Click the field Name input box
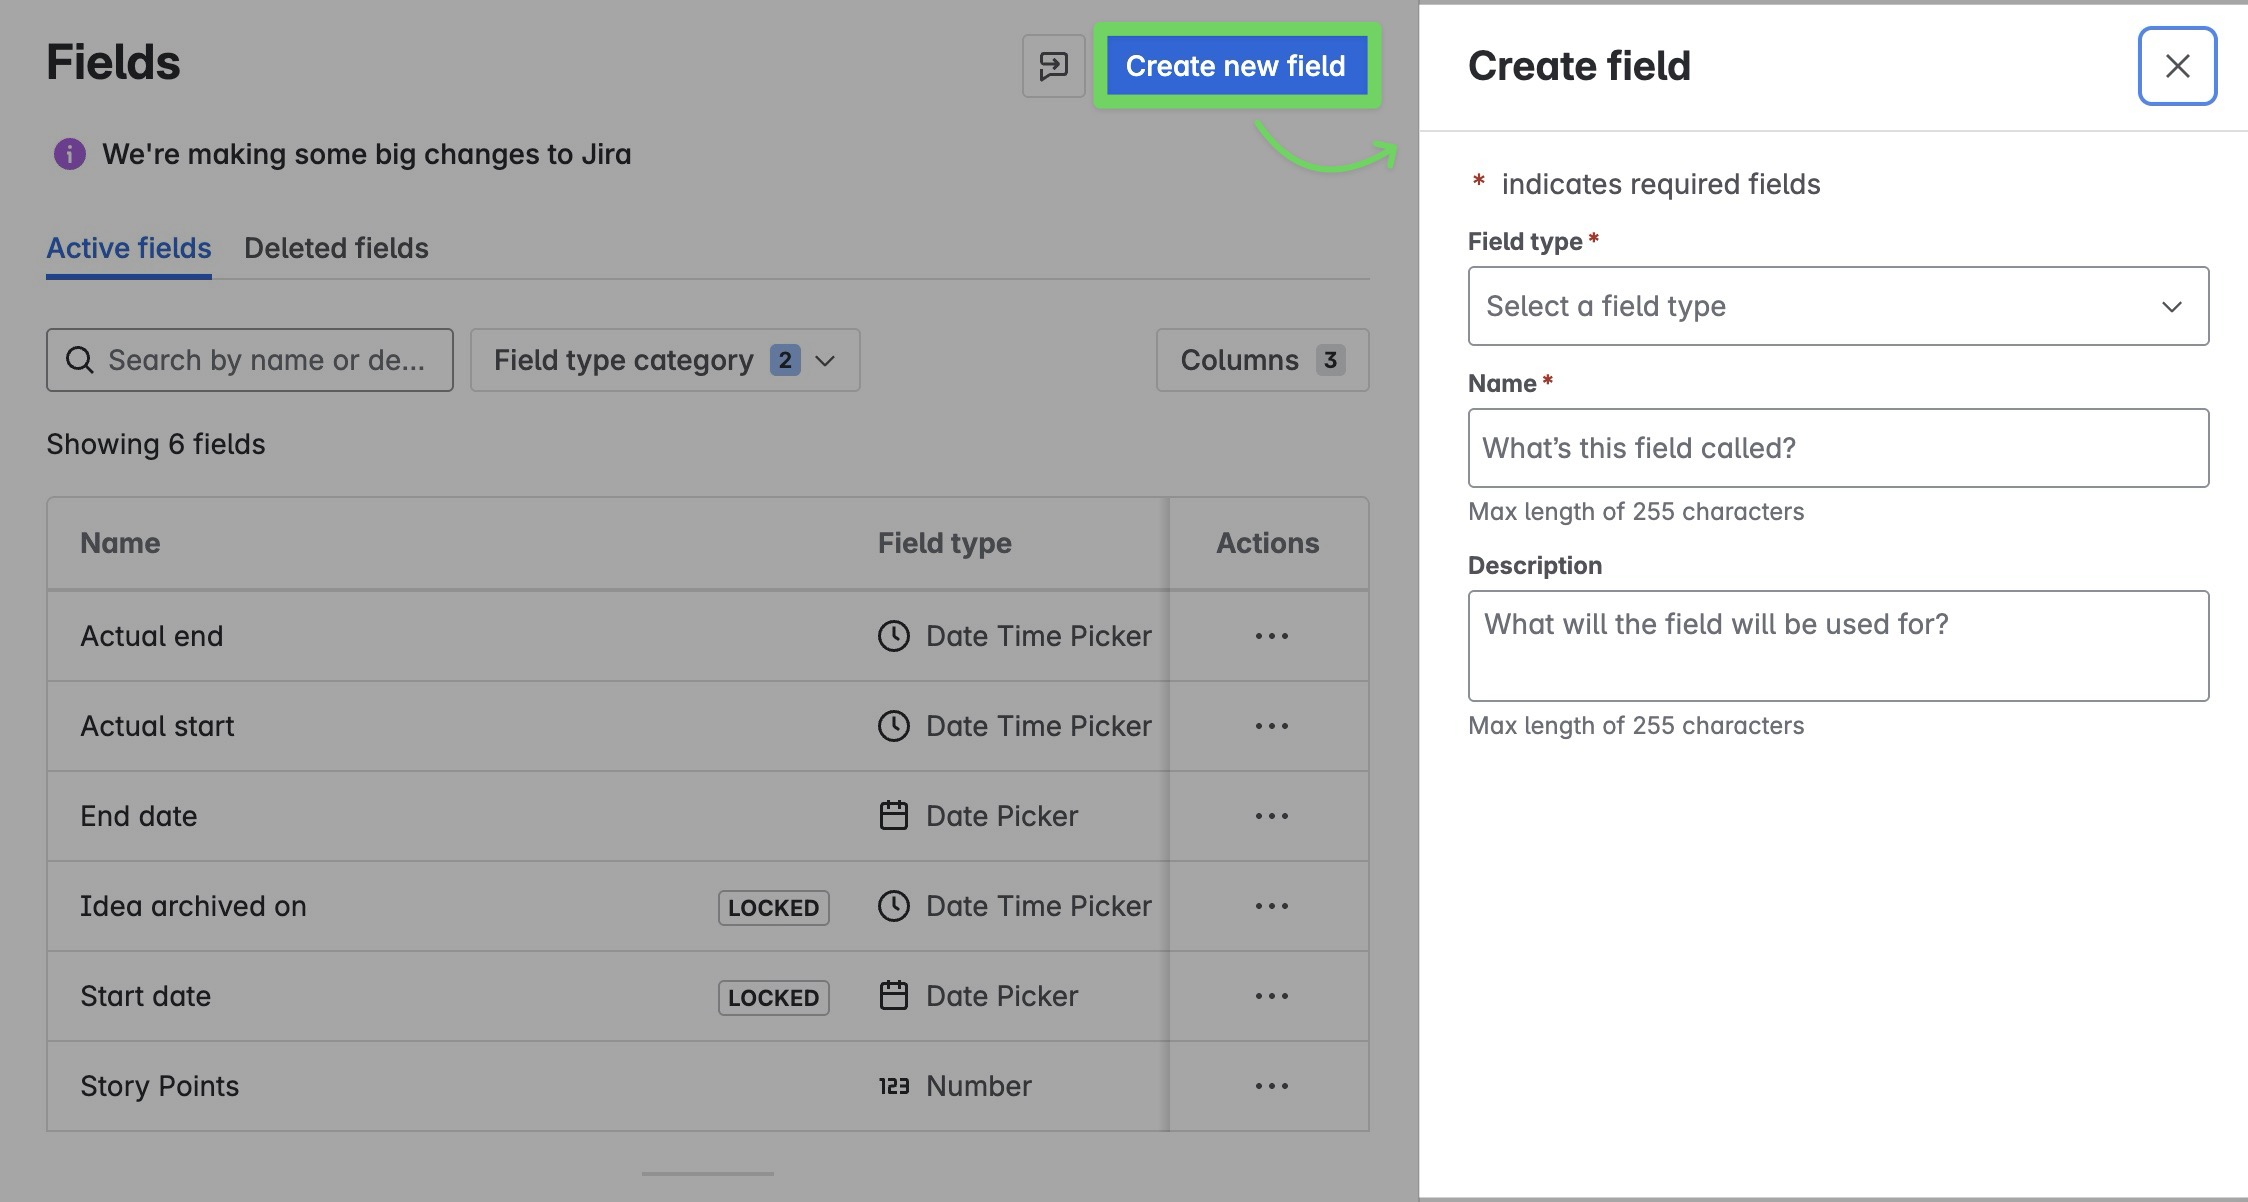Viewport: 2248px width, 1202px height. point(1837,448)
